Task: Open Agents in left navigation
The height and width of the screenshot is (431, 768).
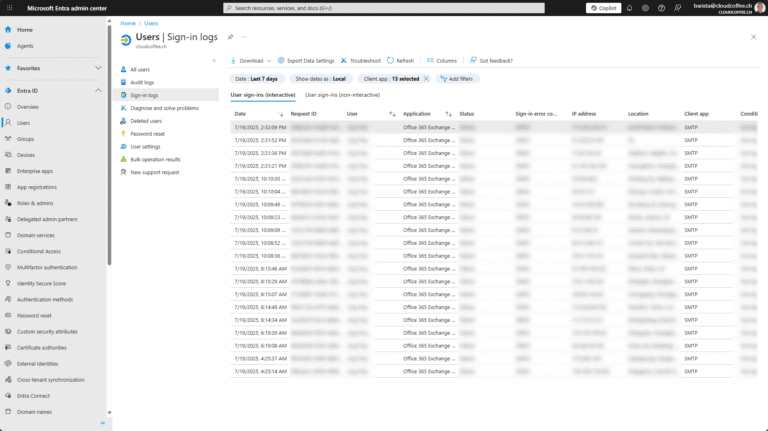Action: pos(25,46)
